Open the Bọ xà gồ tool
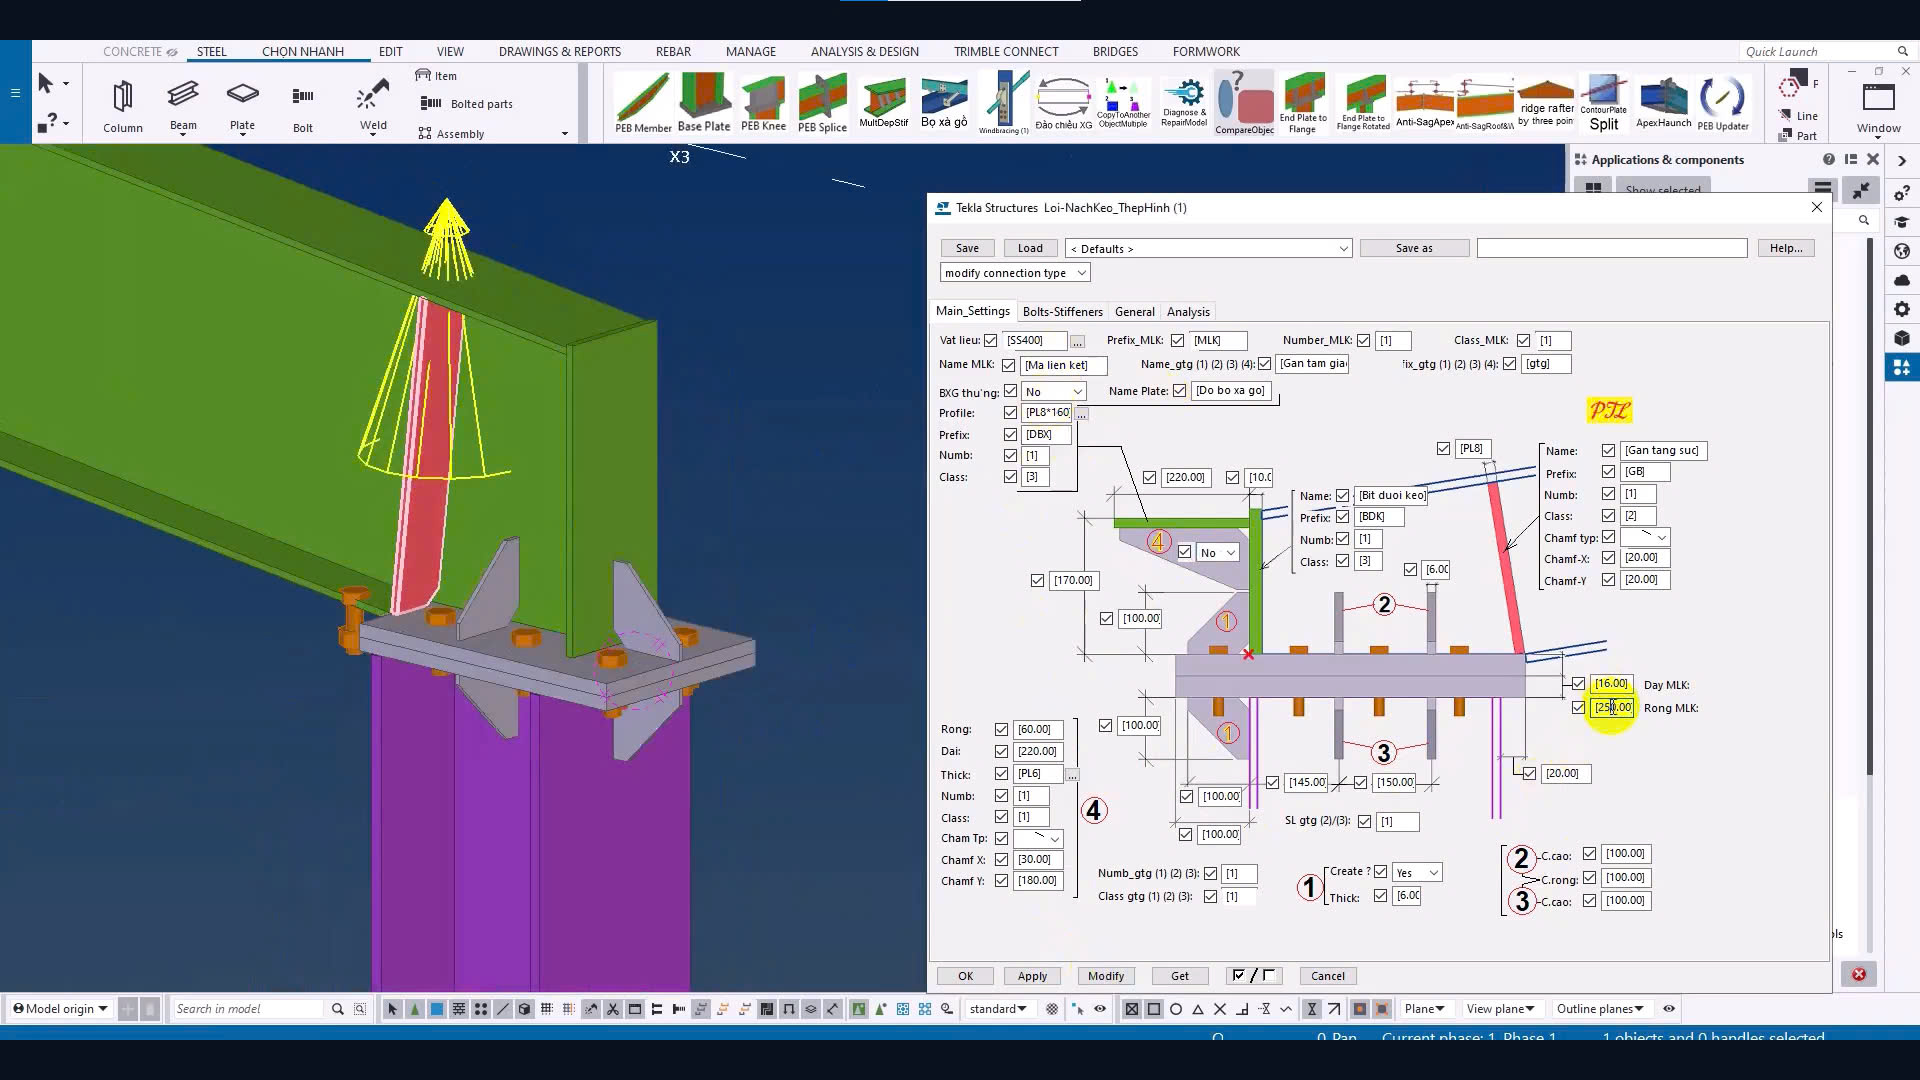This screenshot has width=1920, height=1080. click(944, 103)
